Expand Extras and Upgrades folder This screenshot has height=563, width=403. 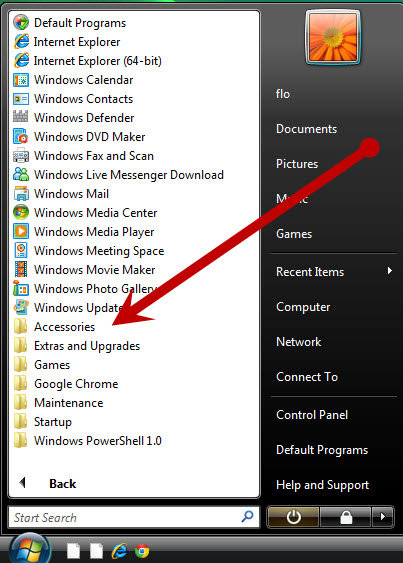coord(77,346)
